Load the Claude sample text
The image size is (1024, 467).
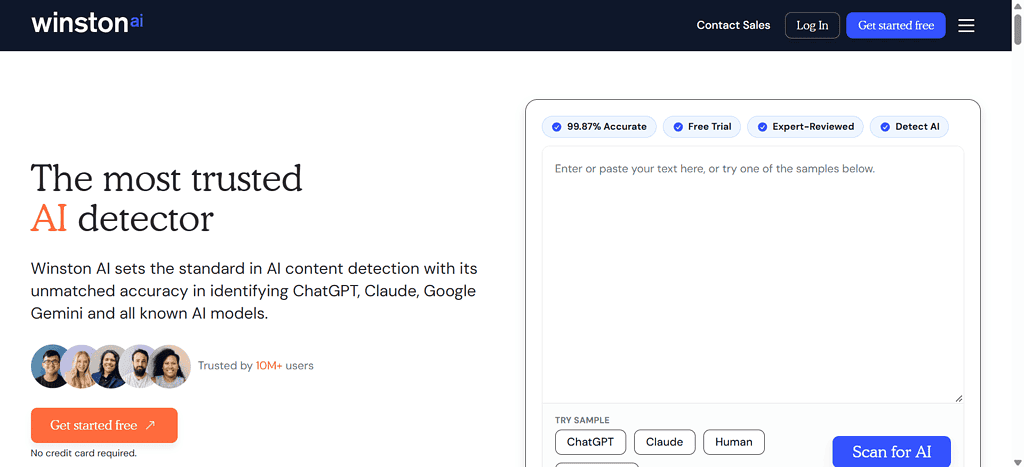click(x=665, y=442)
